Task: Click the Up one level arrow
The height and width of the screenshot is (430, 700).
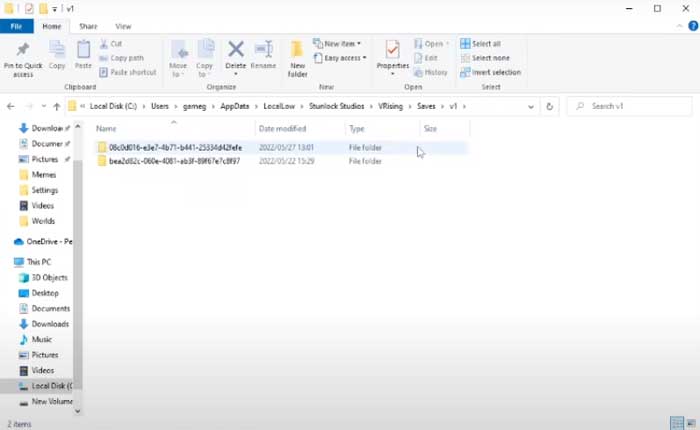Action: (x=56, y=106)
